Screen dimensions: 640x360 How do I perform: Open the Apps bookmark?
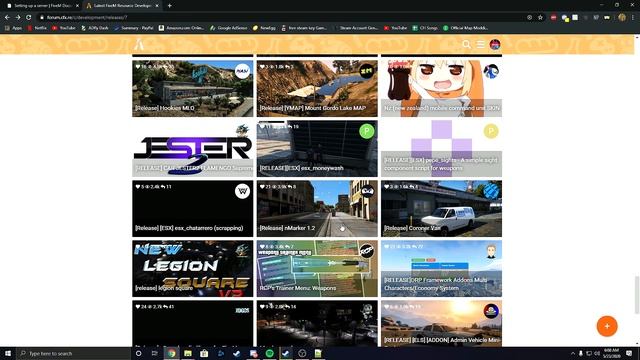click(x=13, y=28)
